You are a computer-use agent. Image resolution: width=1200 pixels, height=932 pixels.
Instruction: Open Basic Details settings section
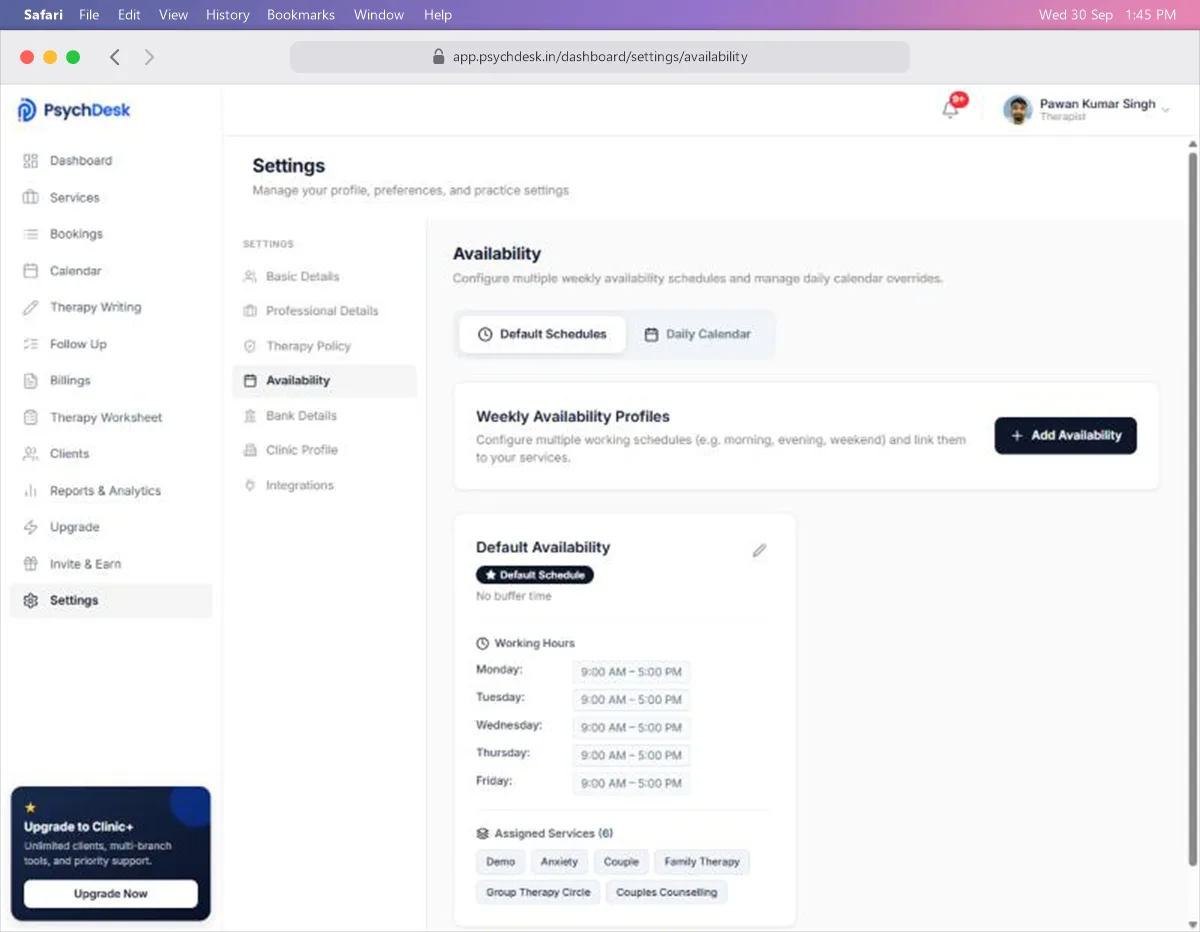pos(325,276)
